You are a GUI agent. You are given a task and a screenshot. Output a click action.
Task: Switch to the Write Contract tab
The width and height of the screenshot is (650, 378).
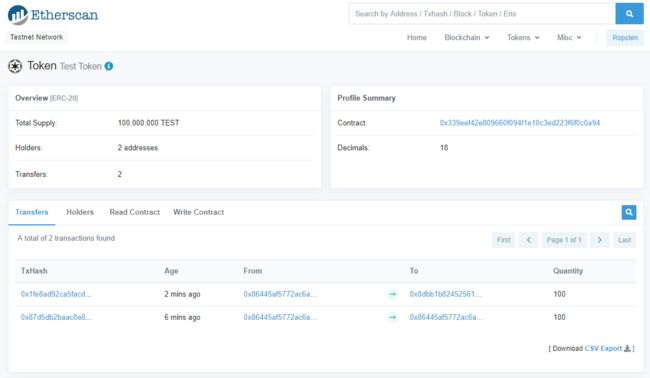199,212
